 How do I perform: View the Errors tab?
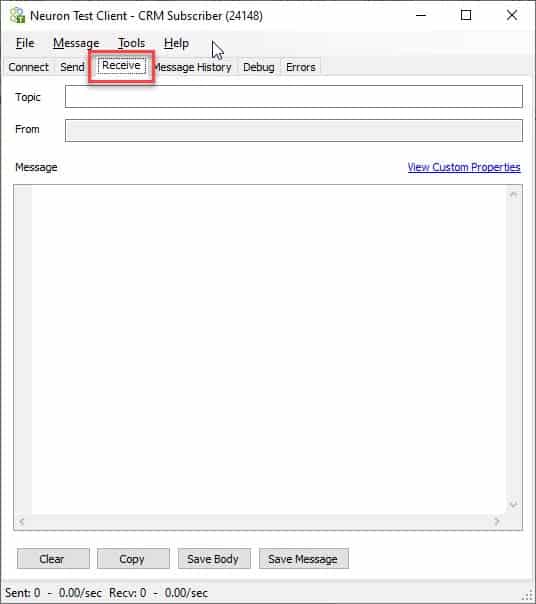301,67
